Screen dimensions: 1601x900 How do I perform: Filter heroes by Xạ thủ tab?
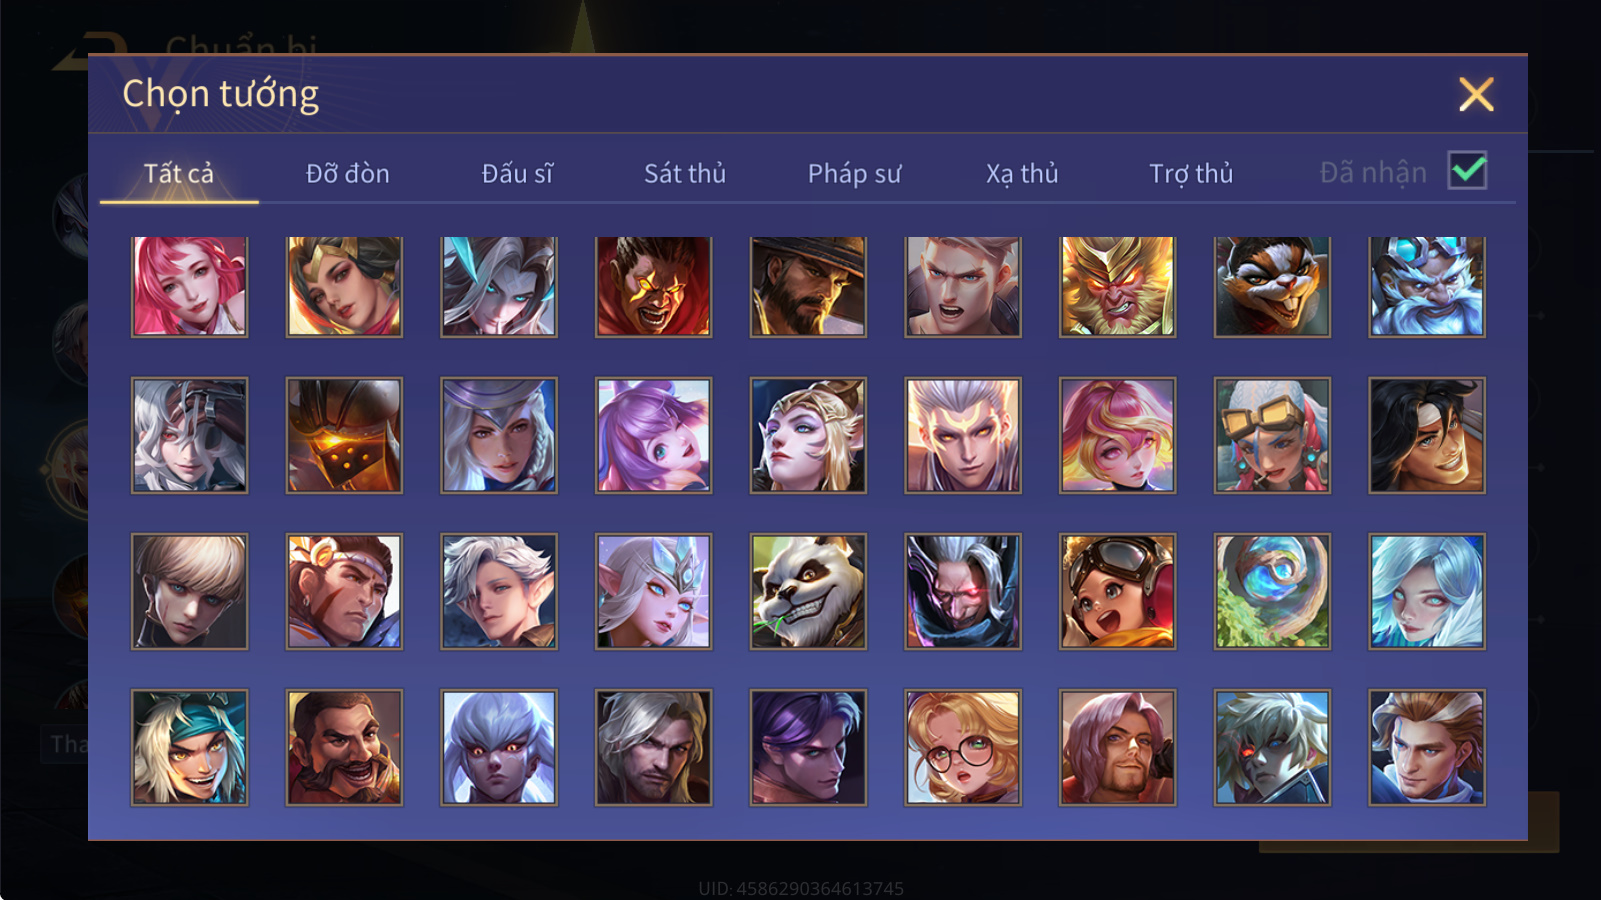click(x=1022, y=174)
